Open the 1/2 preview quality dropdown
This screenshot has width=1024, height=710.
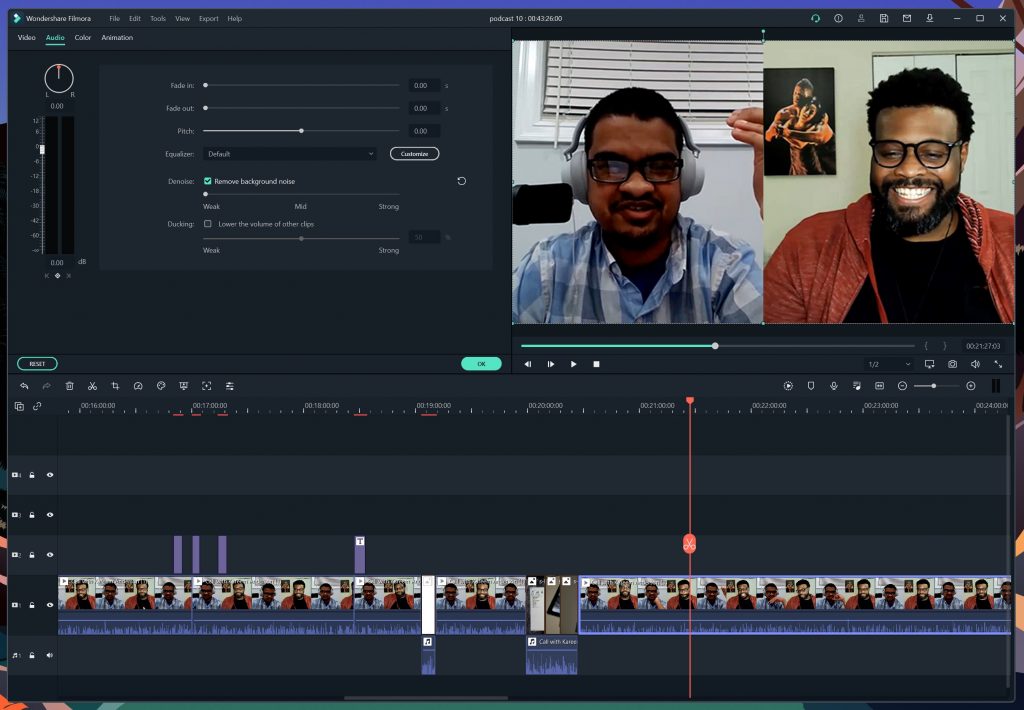(x=889, y=364)
